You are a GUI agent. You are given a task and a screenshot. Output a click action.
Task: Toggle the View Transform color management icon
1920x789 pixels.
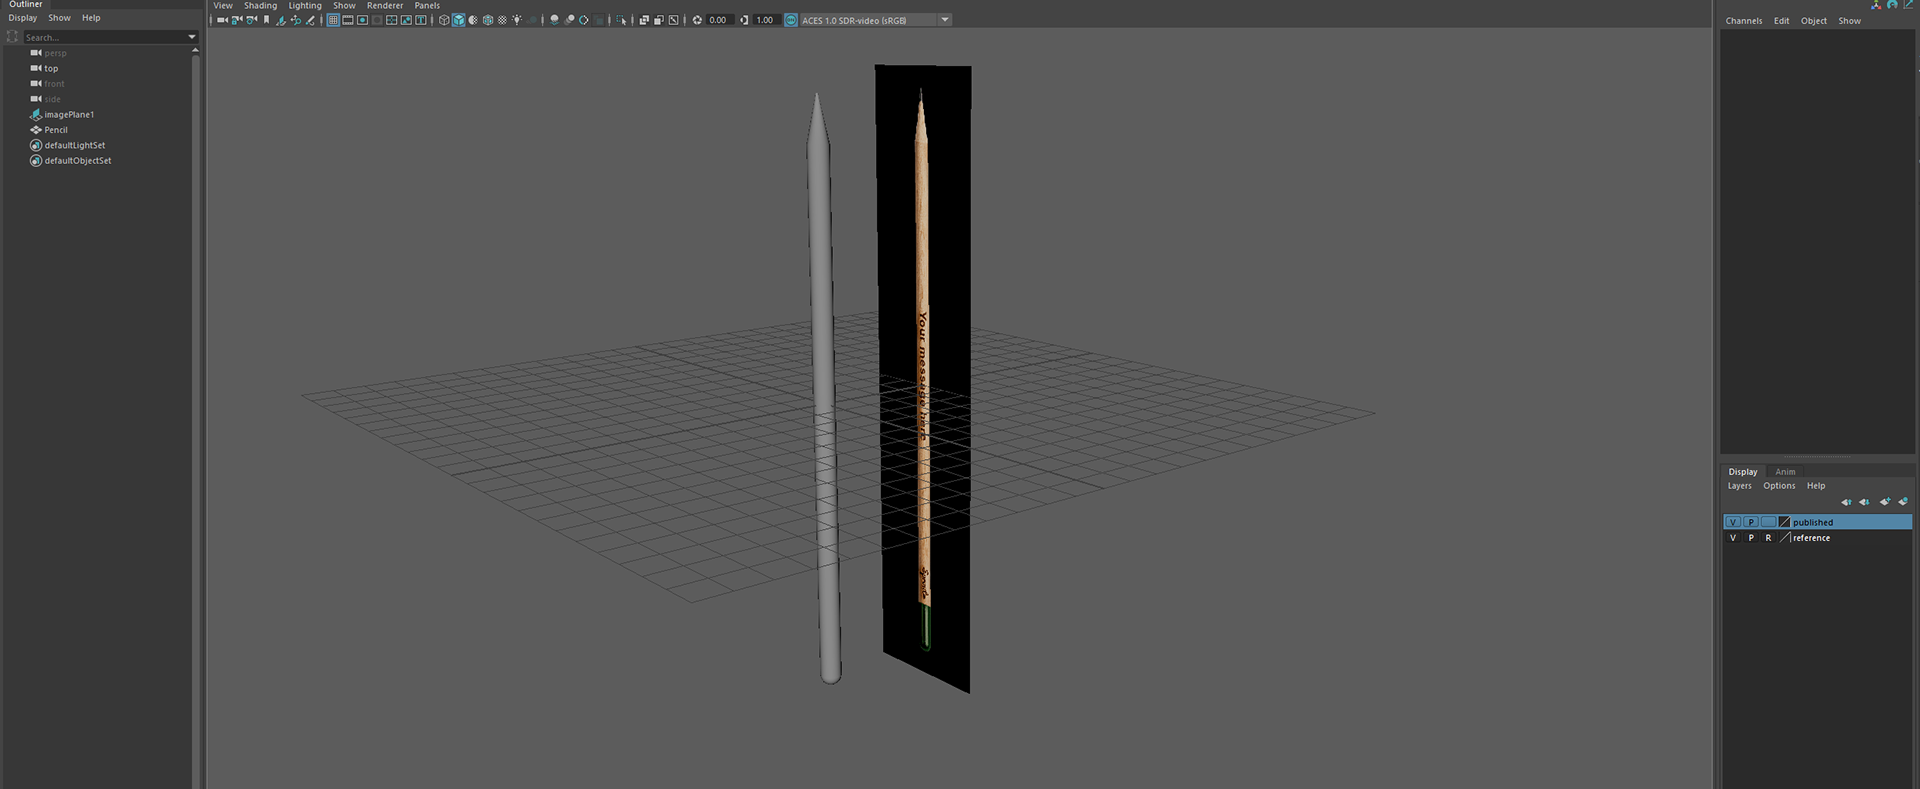(791, 20)
